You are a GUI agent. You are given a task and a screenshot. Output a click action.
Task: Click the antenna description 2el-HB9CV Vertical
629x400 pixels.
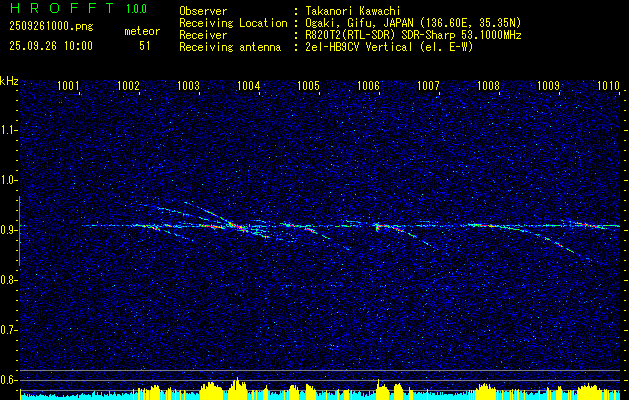tap(388, 47)
